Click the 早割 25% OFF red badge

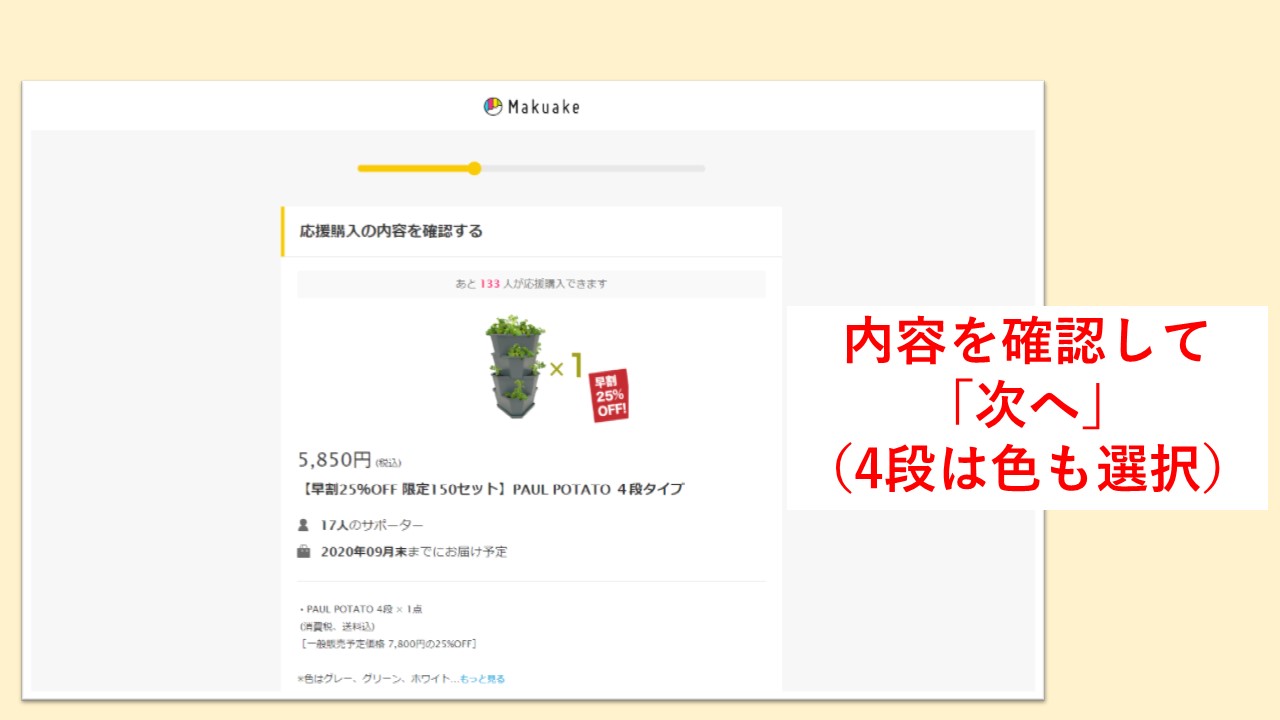pos(609,394)
